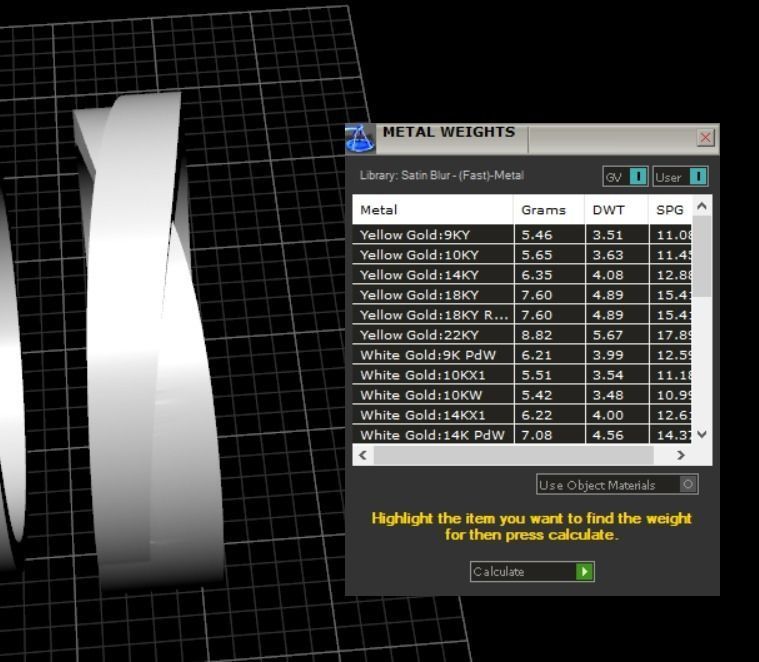Click the Grams column header
This screenshot has height=662, width=759.
[x=549, y=210]
